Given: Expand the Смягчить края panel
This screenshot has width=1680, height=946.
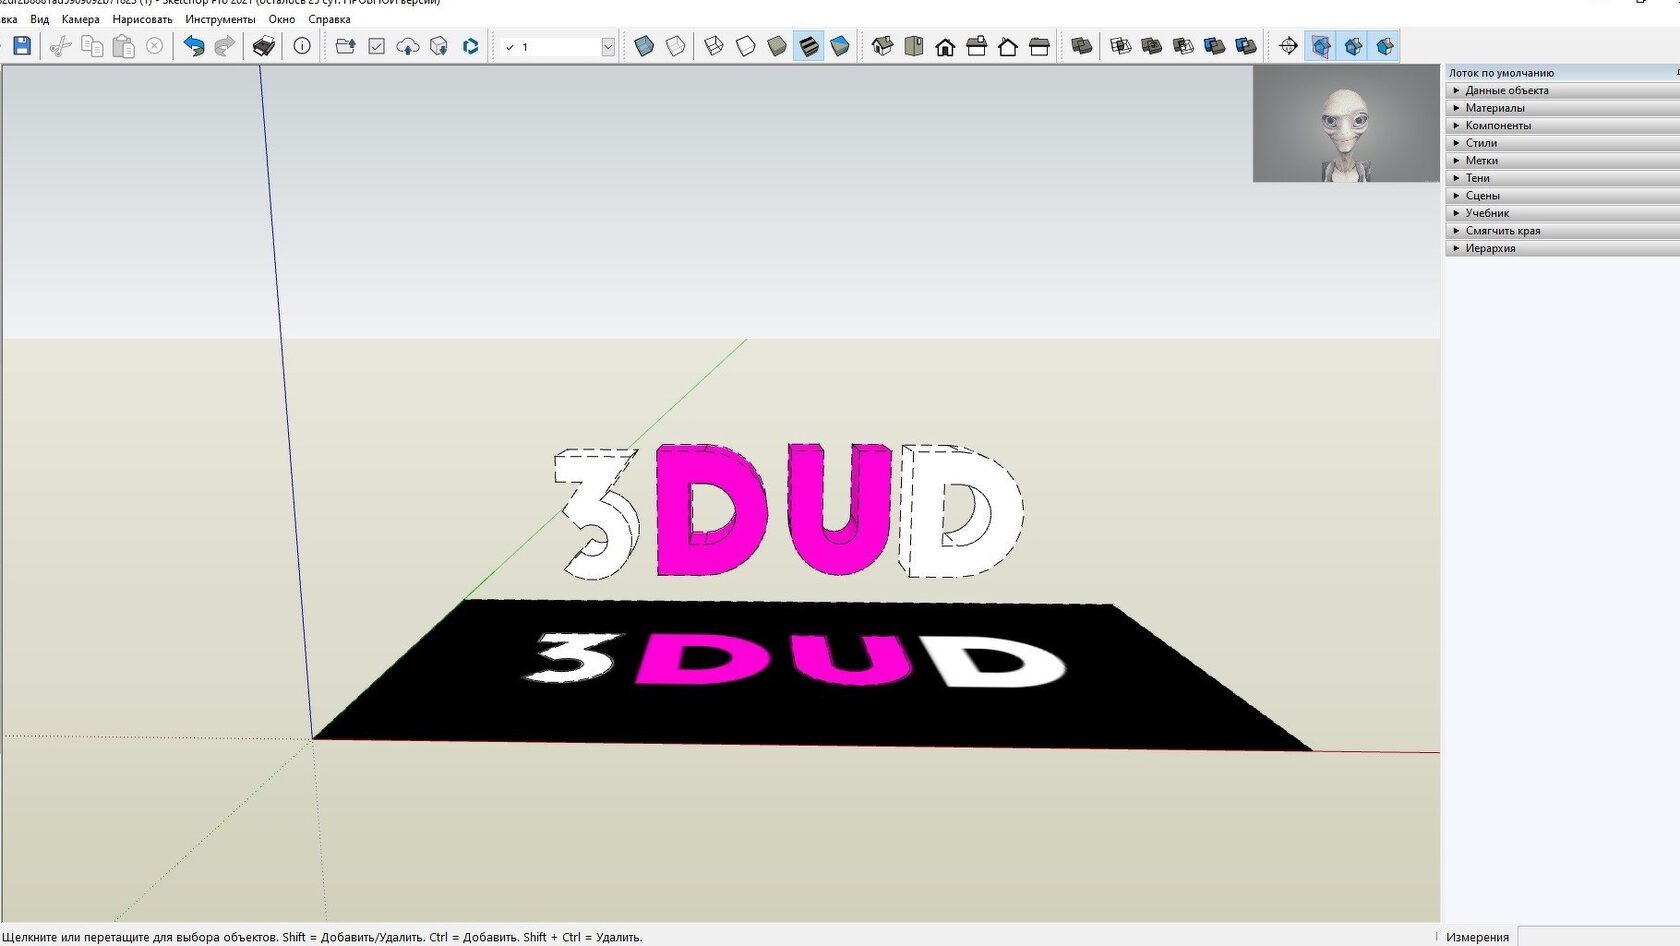Looking at the screenshot, I should click(1562, 230).
